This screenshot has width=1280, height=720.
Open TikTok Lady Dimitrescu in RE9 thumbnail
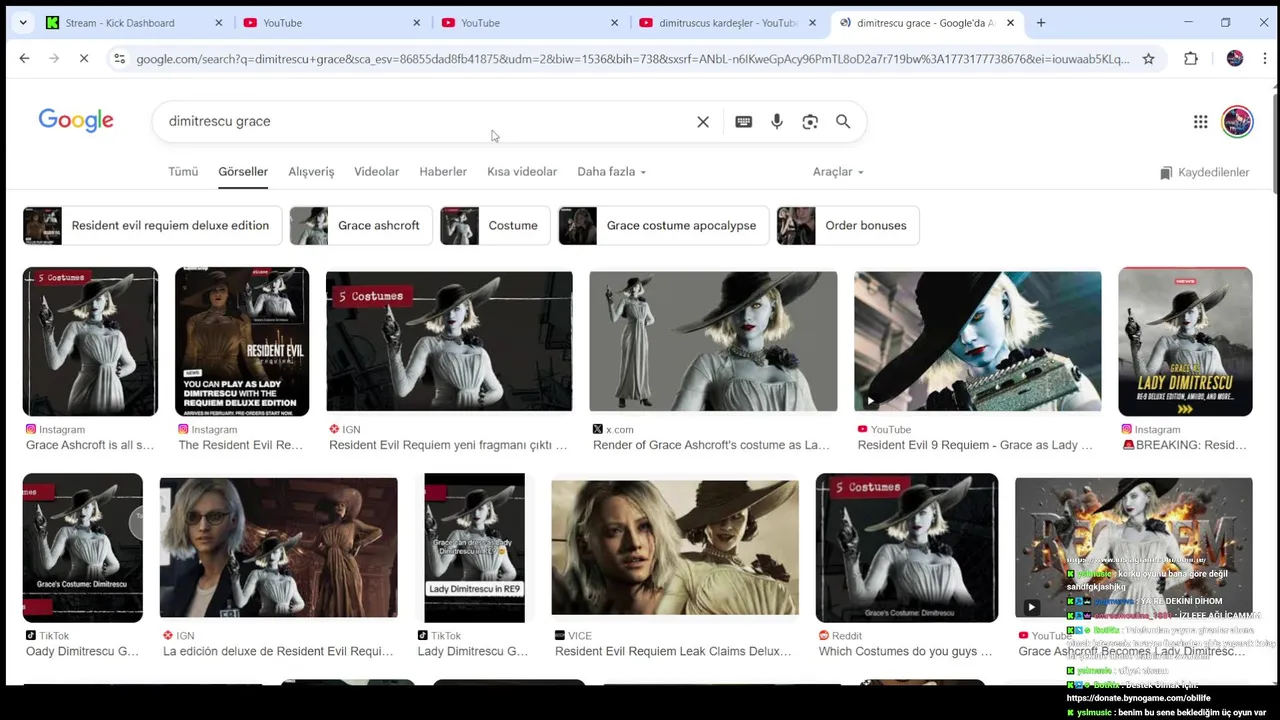(474, 548)
